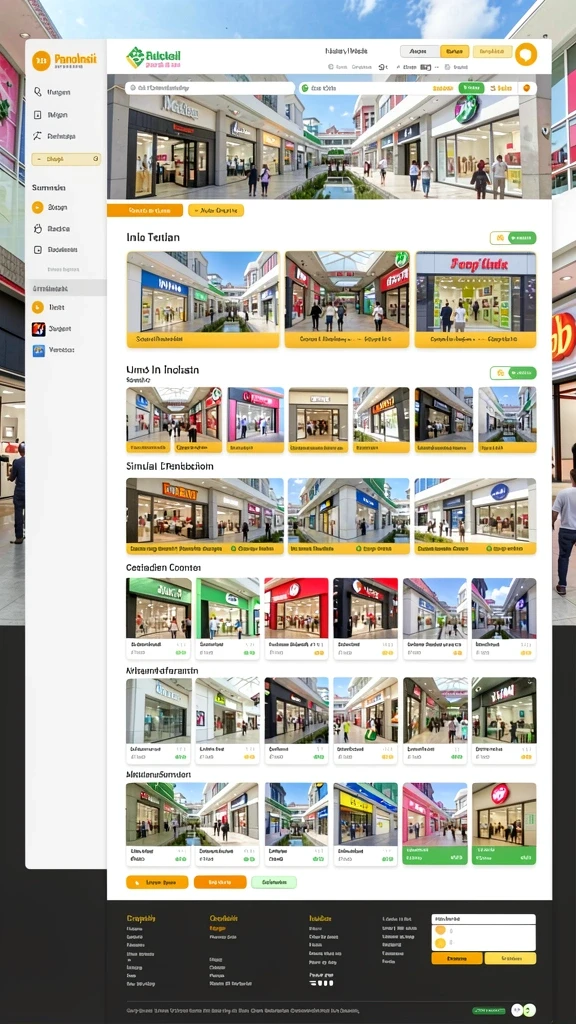Open the magenta storefront thumbnail in Ums In Inolistn row
Screen dimensions: 576x1024
pos(255,420)
